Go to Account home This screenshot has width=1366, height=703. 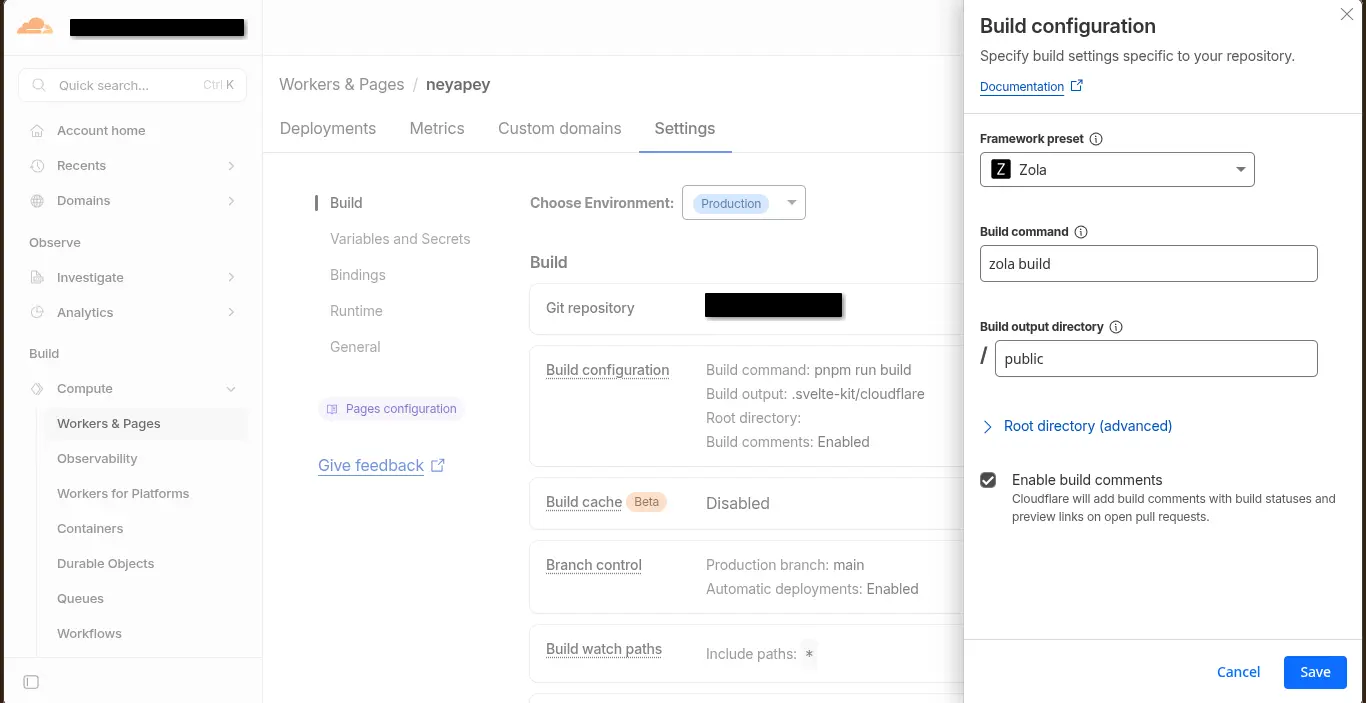[x=101, y=131]
